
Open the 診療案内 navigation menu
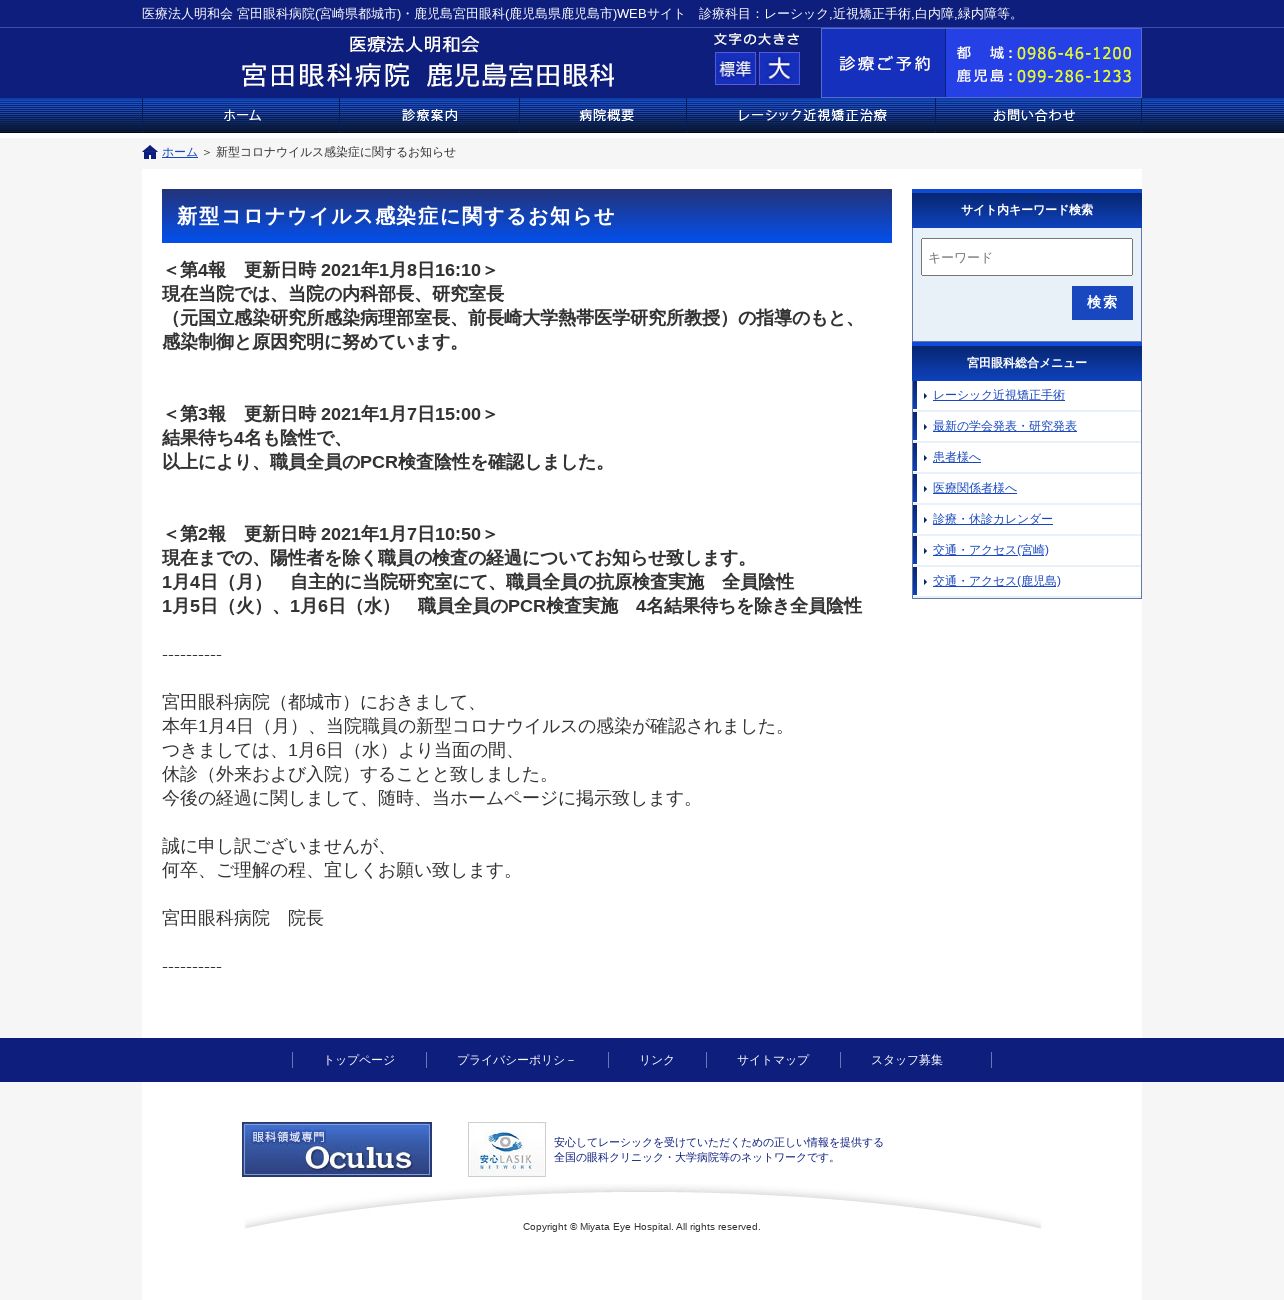coord(430,115)
